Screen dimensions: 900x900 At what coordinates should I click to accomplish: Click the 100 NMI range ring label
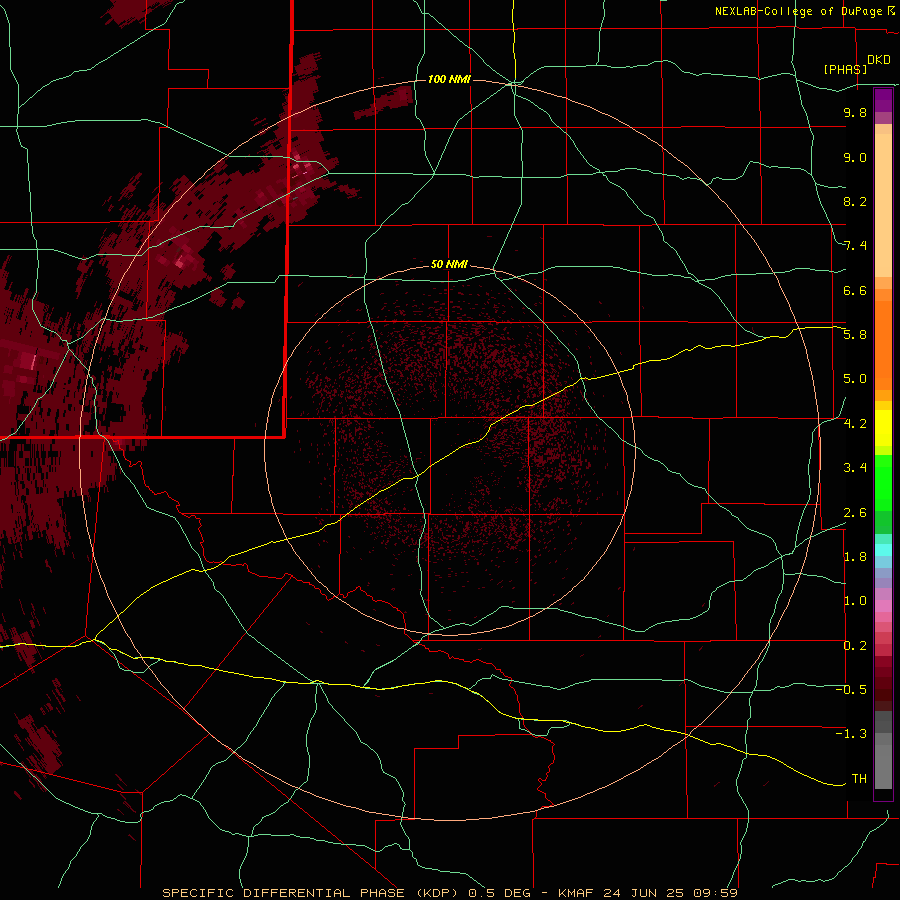[449, 79]
